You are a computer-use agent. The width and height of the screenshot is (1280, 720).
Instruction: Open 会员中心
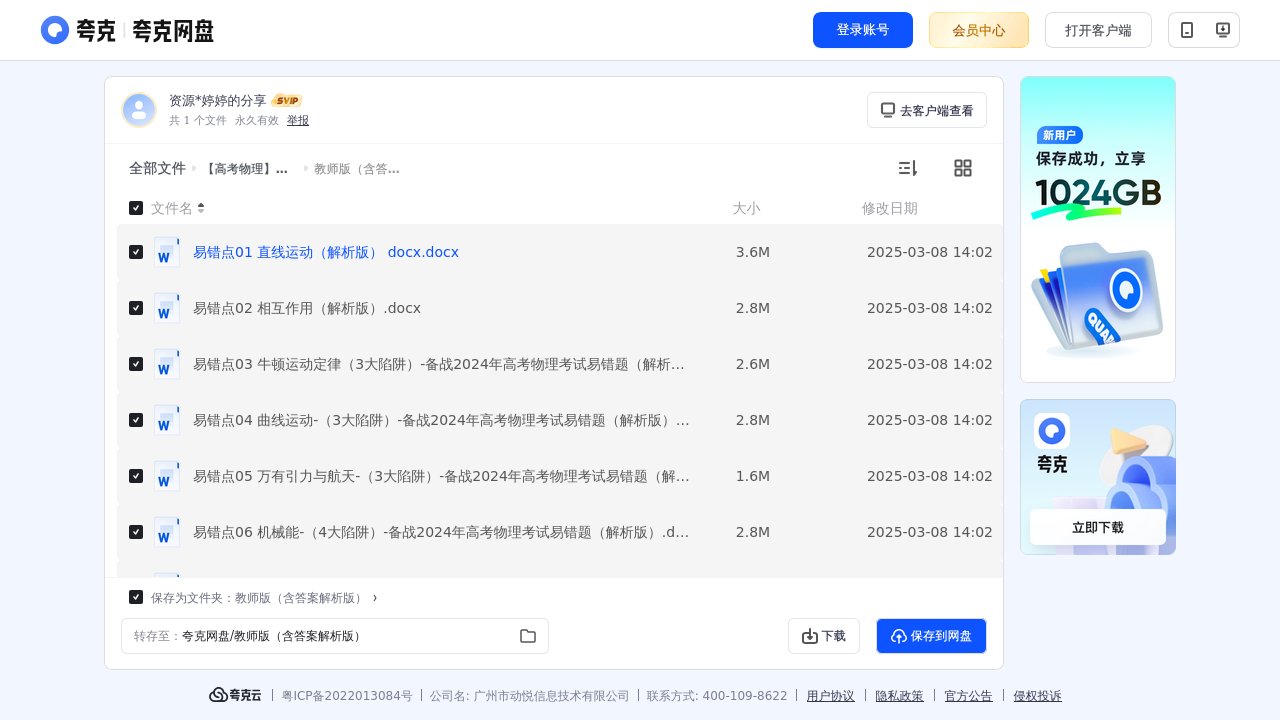click(x=979, y=30)
